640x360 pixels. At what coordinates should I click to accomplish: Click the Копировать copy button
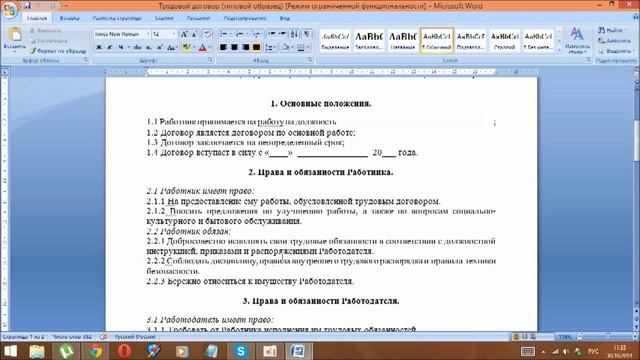pyautogui.click(x=48, y=41)
